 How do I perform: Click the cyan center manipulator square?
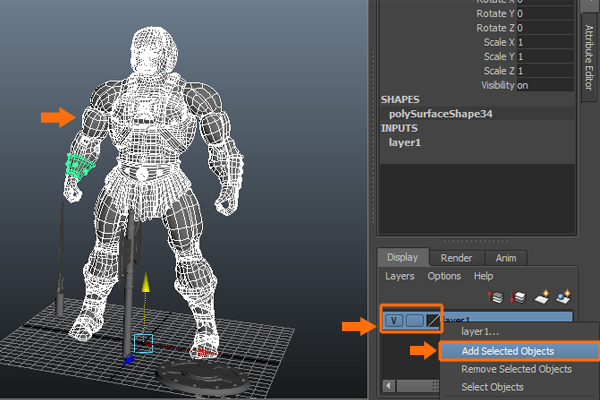click(x=143, y=343)
